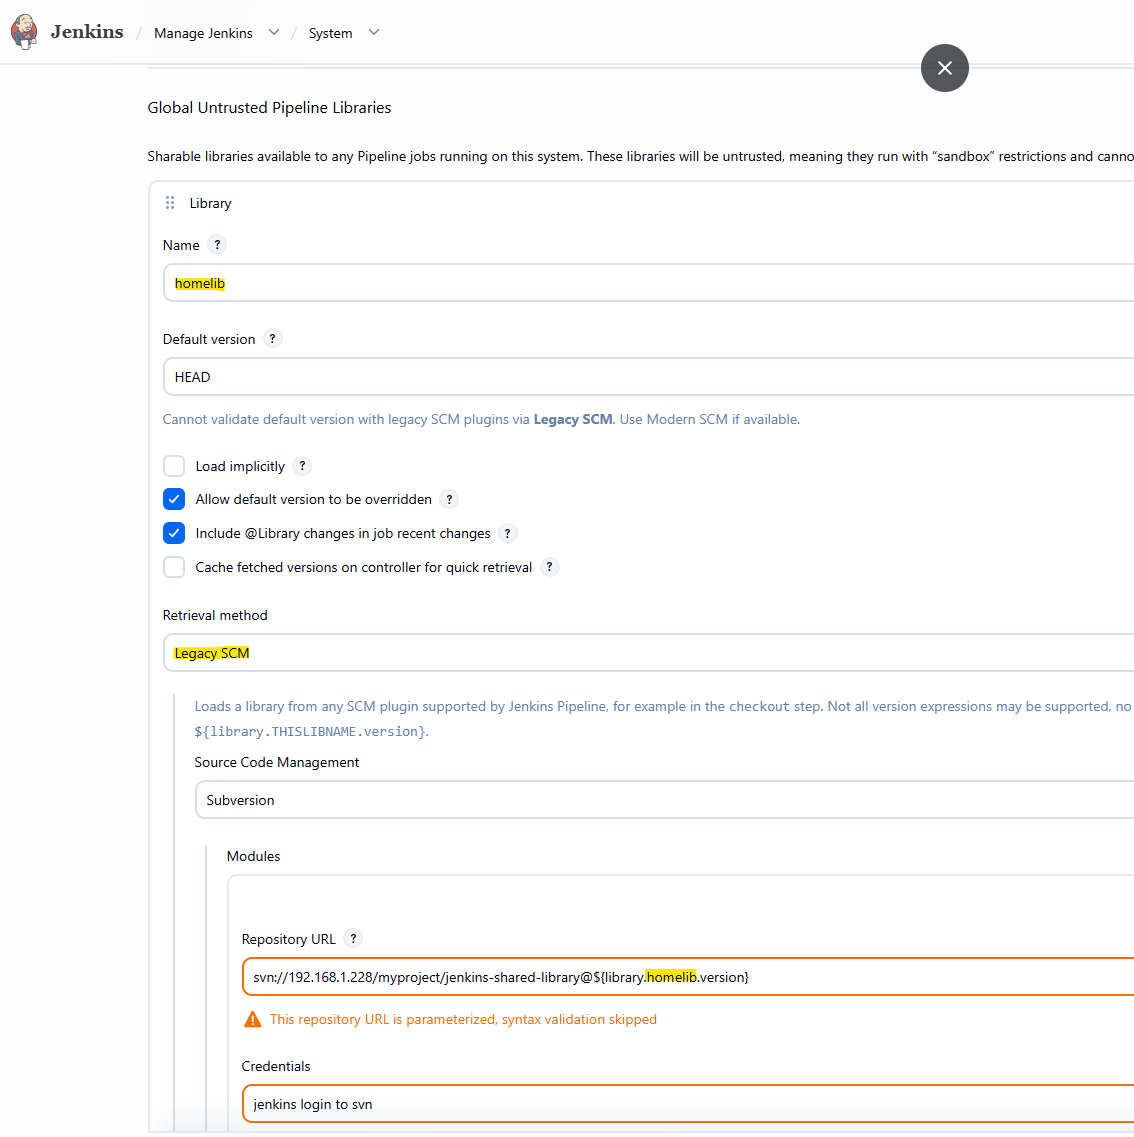Click the Library section label

(x=210, y=204)
